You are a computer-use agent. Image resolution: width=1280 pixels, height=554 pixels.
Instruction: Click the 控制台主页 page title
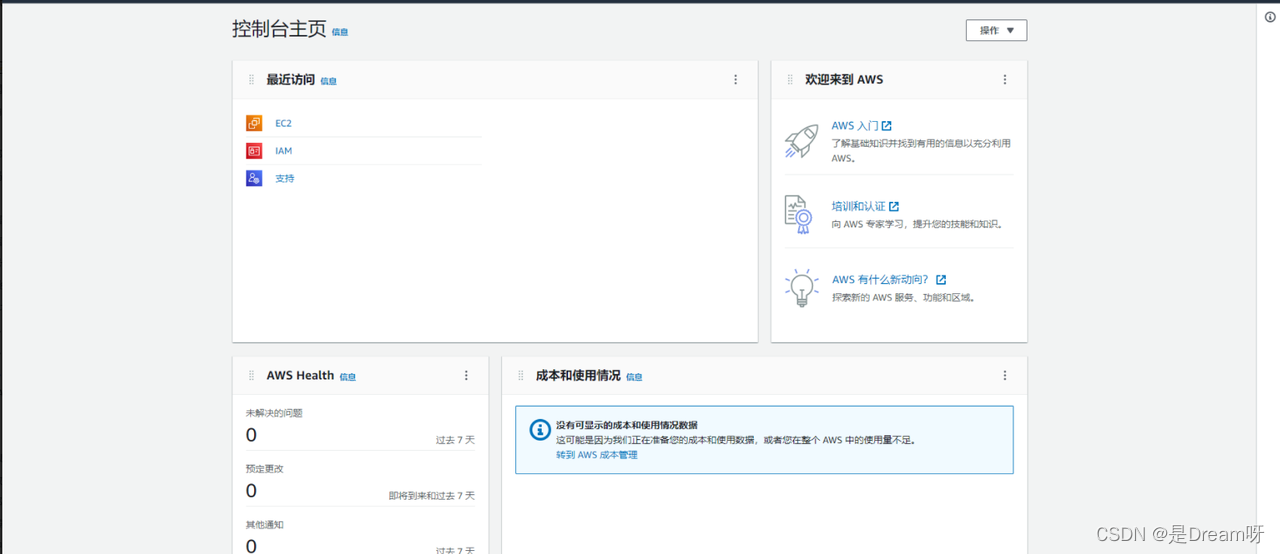(279, 29)
